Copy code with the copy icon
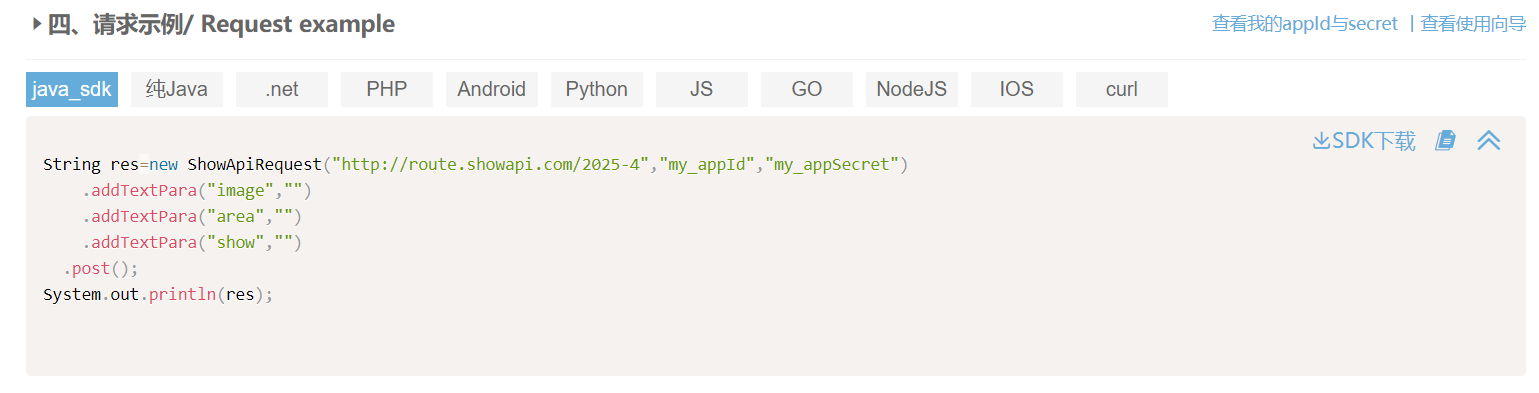The height and width of the screenshot is (393, 1539). (x=1445, y=141)
